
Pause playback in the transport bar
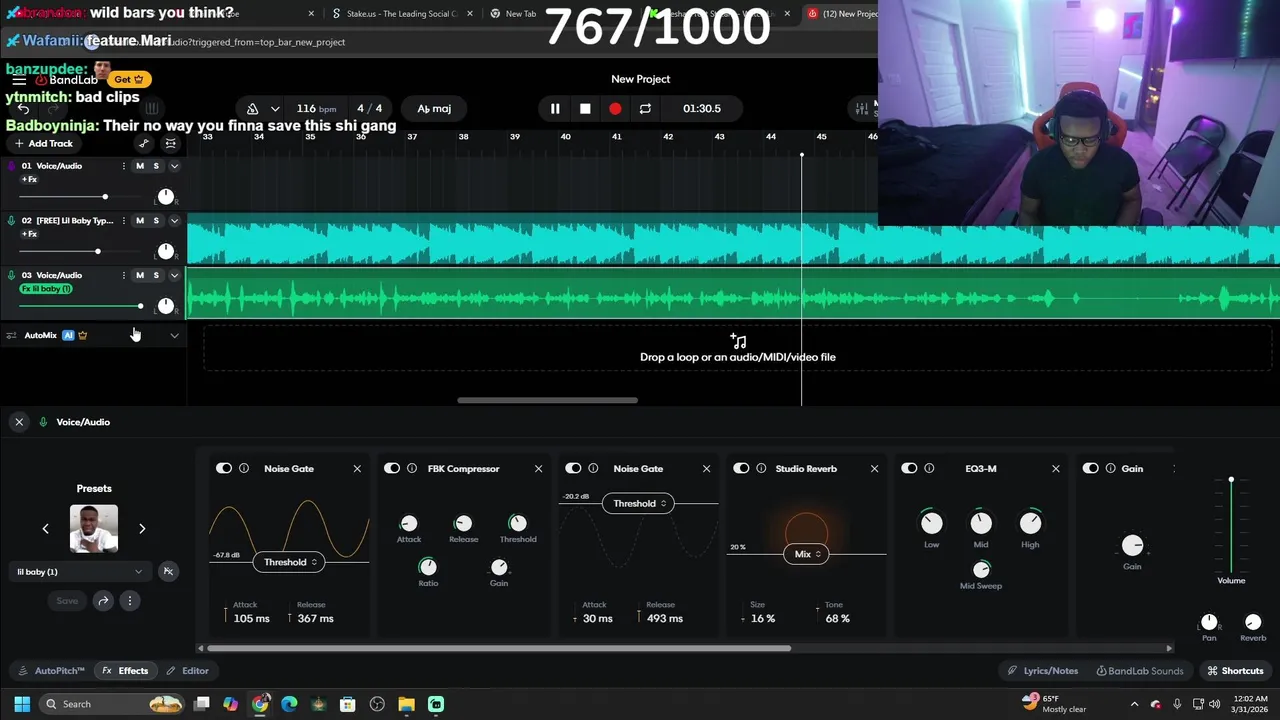555,108
